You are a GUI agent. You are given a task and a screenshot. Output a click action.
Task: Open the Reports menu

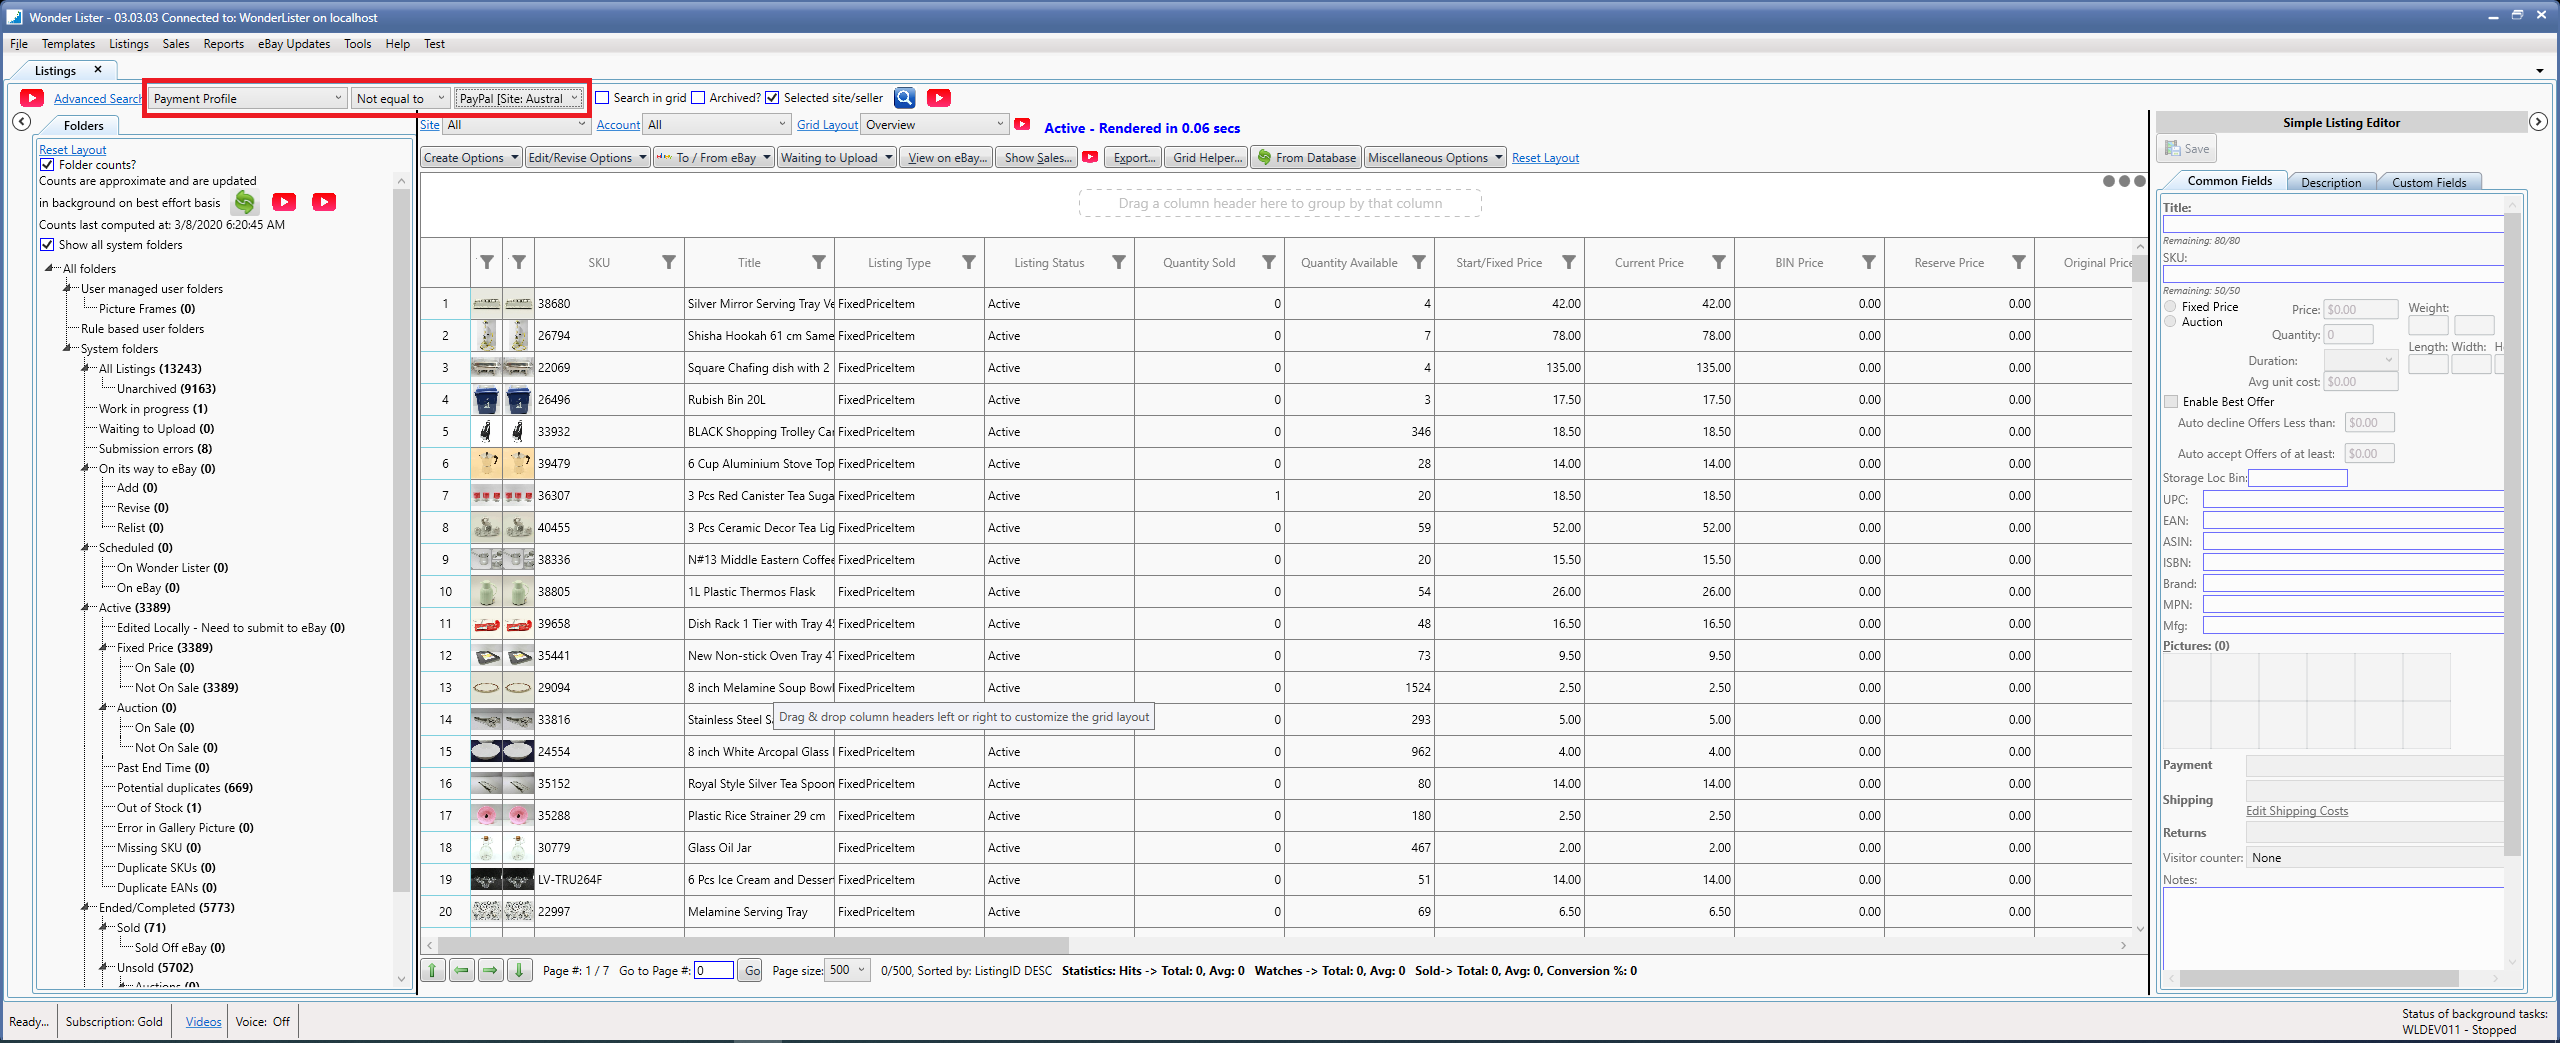tap(224, 44)
